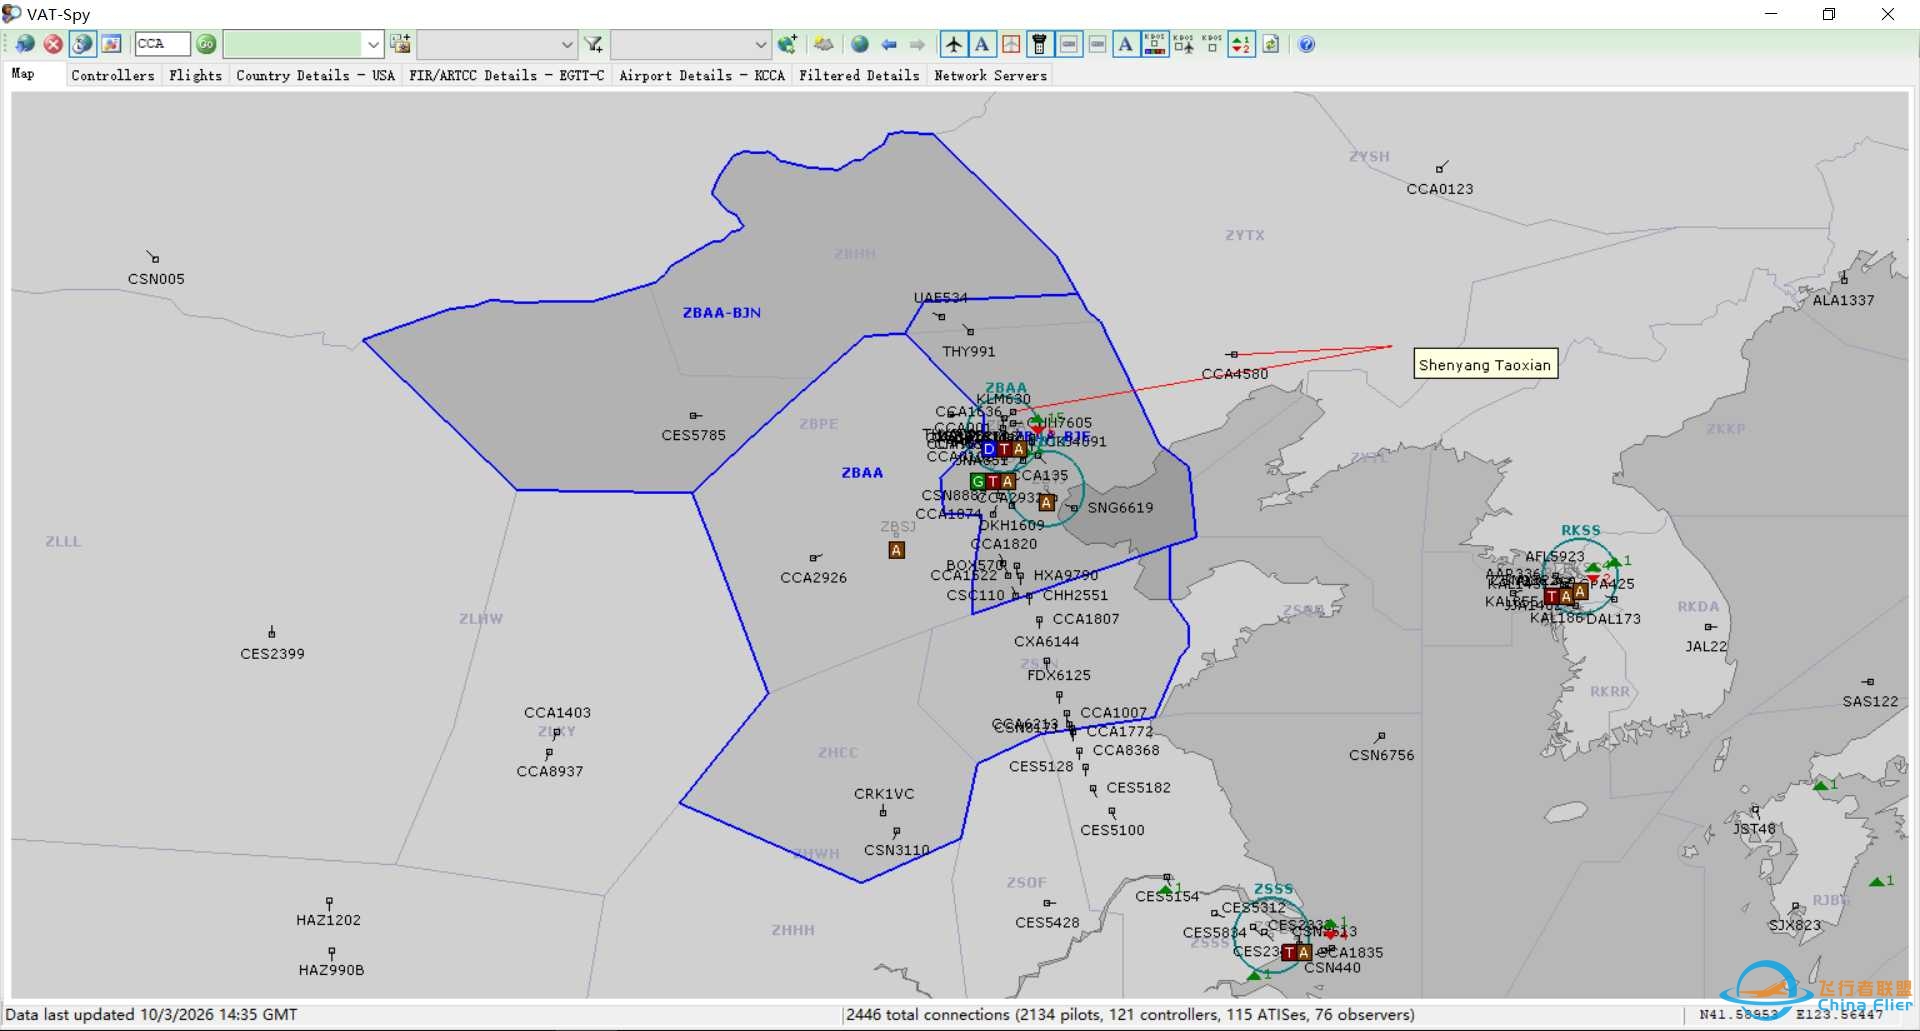Toggle the second blue letter A button
1920x1031 pixels.
point(1126,44)
